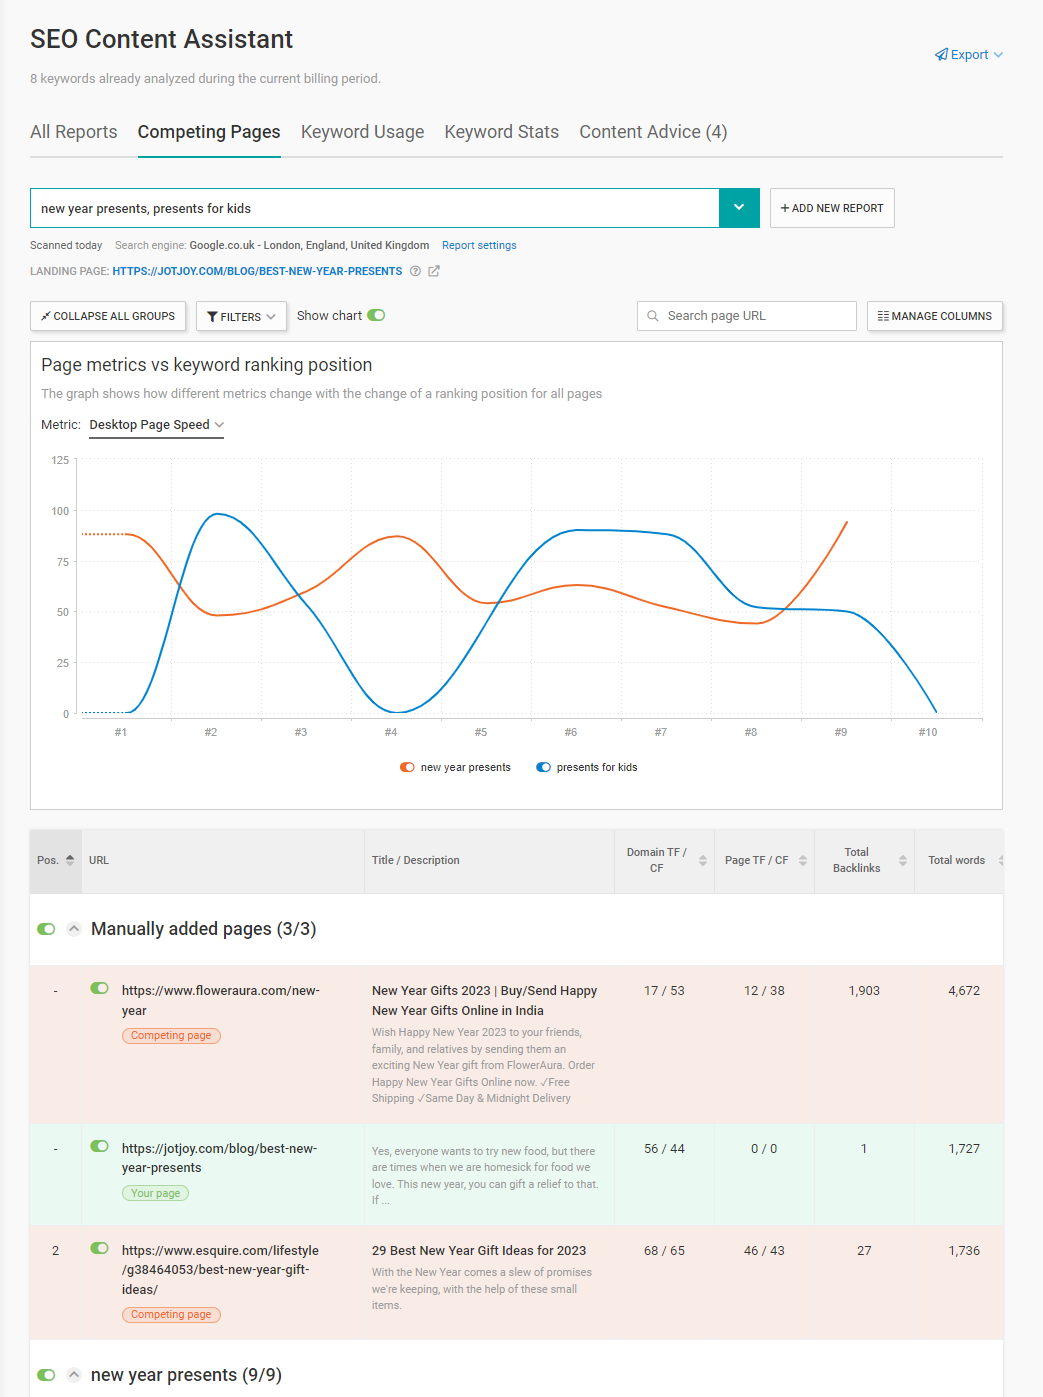Open the Desktop Page Speed metric dropdown

pos(155,425)
